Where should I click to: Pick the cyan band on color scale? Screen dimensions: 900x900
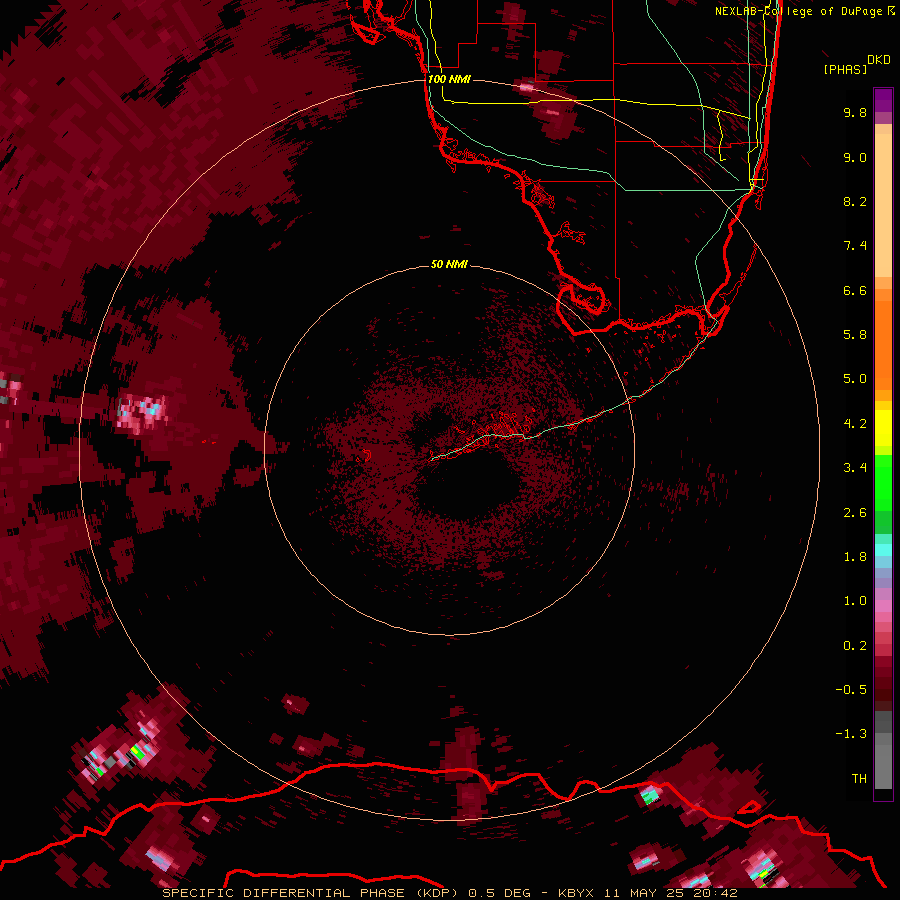coord(883,550)
